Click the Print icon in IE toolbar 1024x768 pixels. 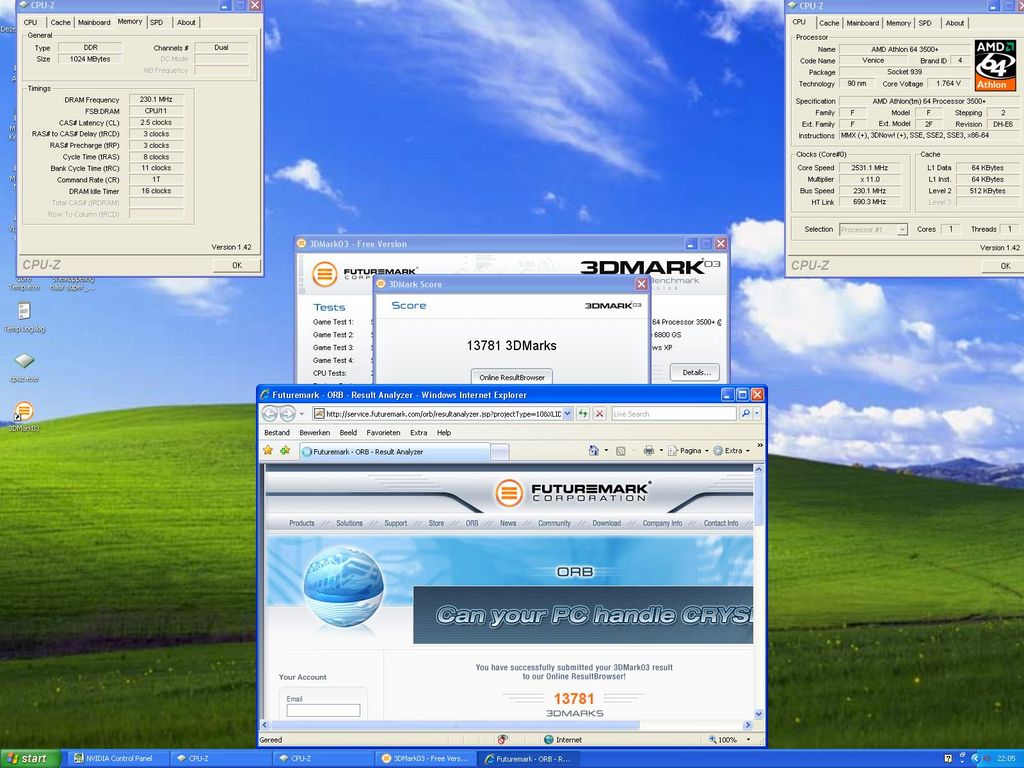tap(648, 451)
